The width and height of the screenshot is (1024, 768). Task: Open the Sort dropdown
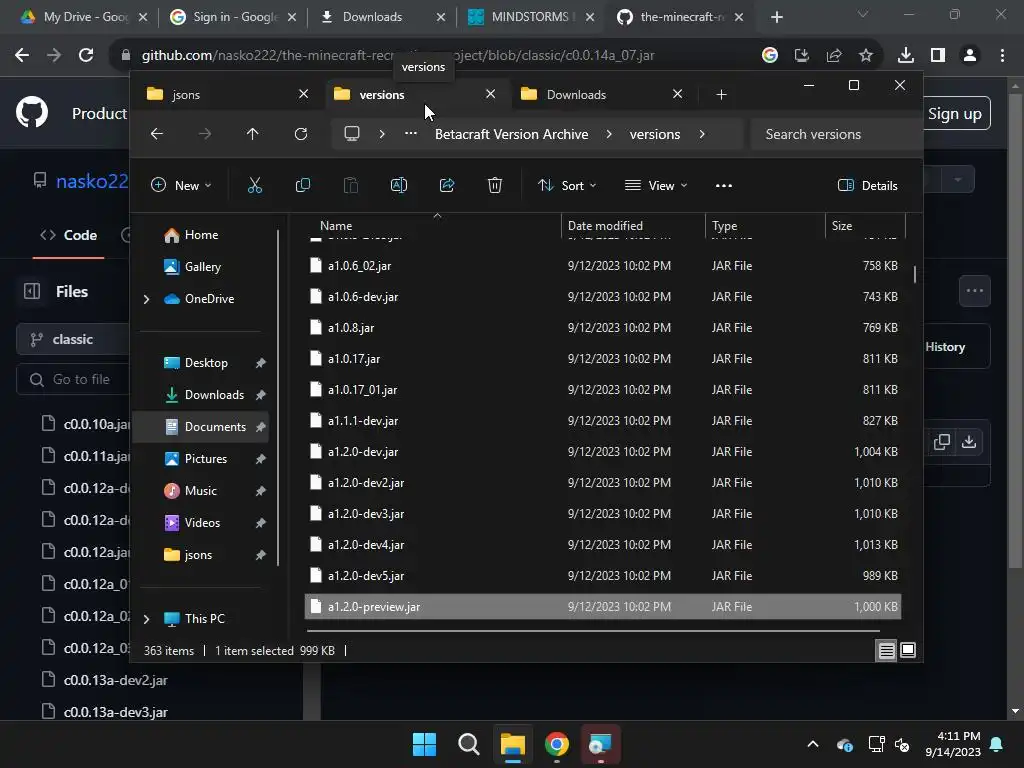tap(567, 185)
